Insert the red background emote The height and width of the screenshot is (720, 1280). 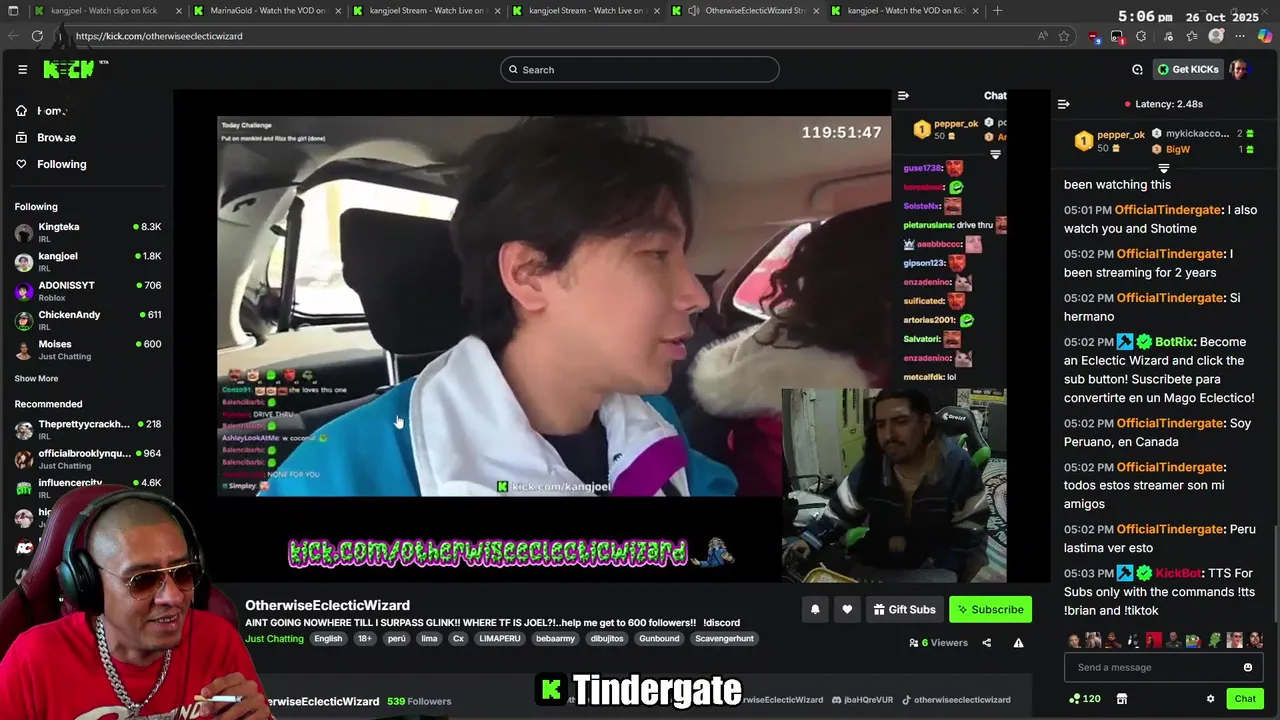click(1154, 640)
